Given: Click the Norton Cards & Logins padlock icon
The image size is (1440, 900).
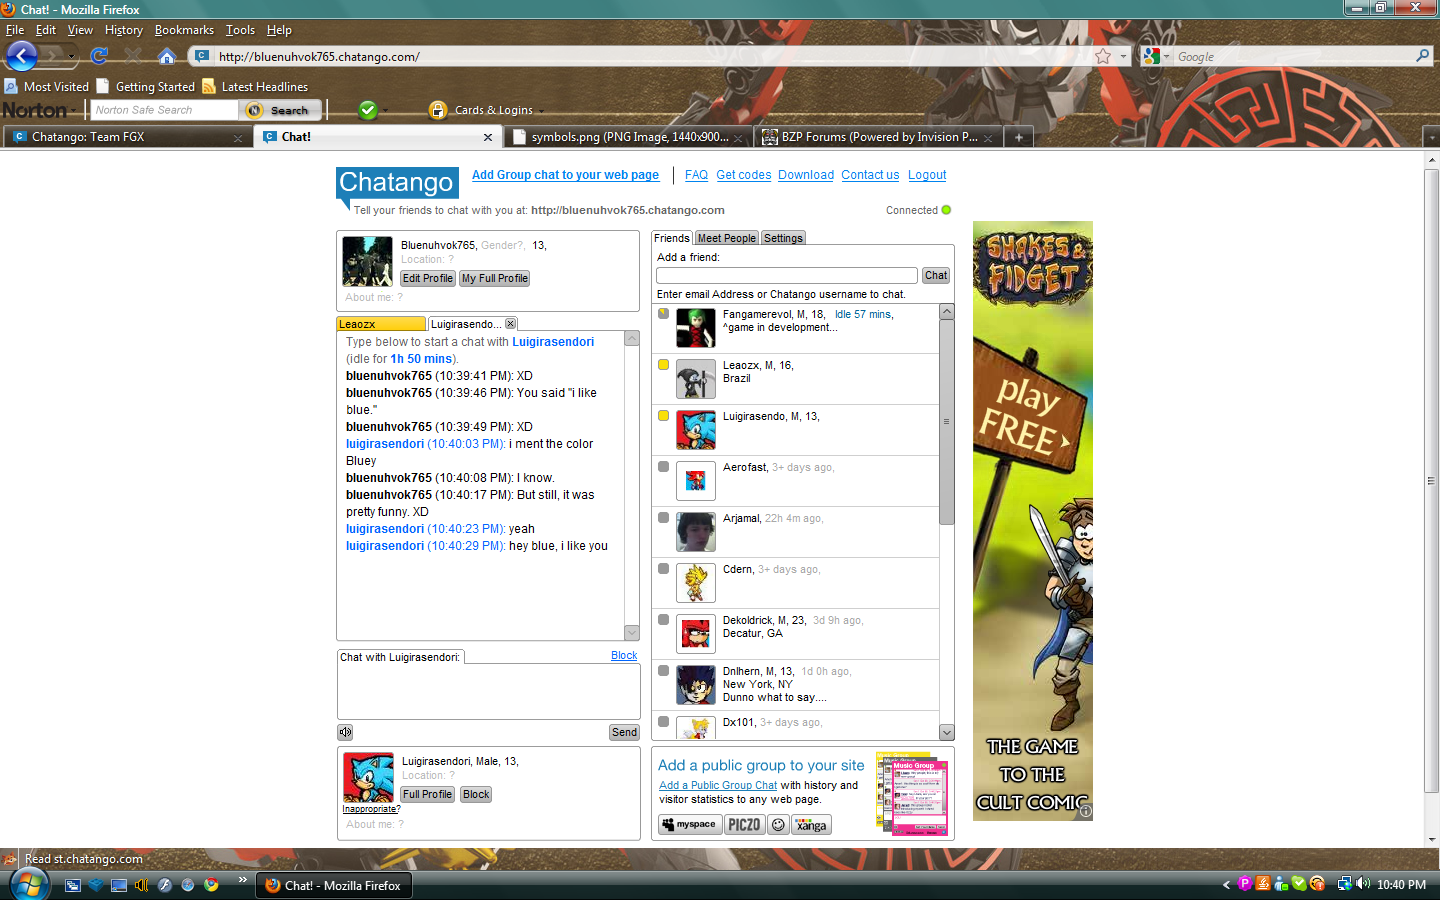Looking at the screenshot, I should [437, 110].
